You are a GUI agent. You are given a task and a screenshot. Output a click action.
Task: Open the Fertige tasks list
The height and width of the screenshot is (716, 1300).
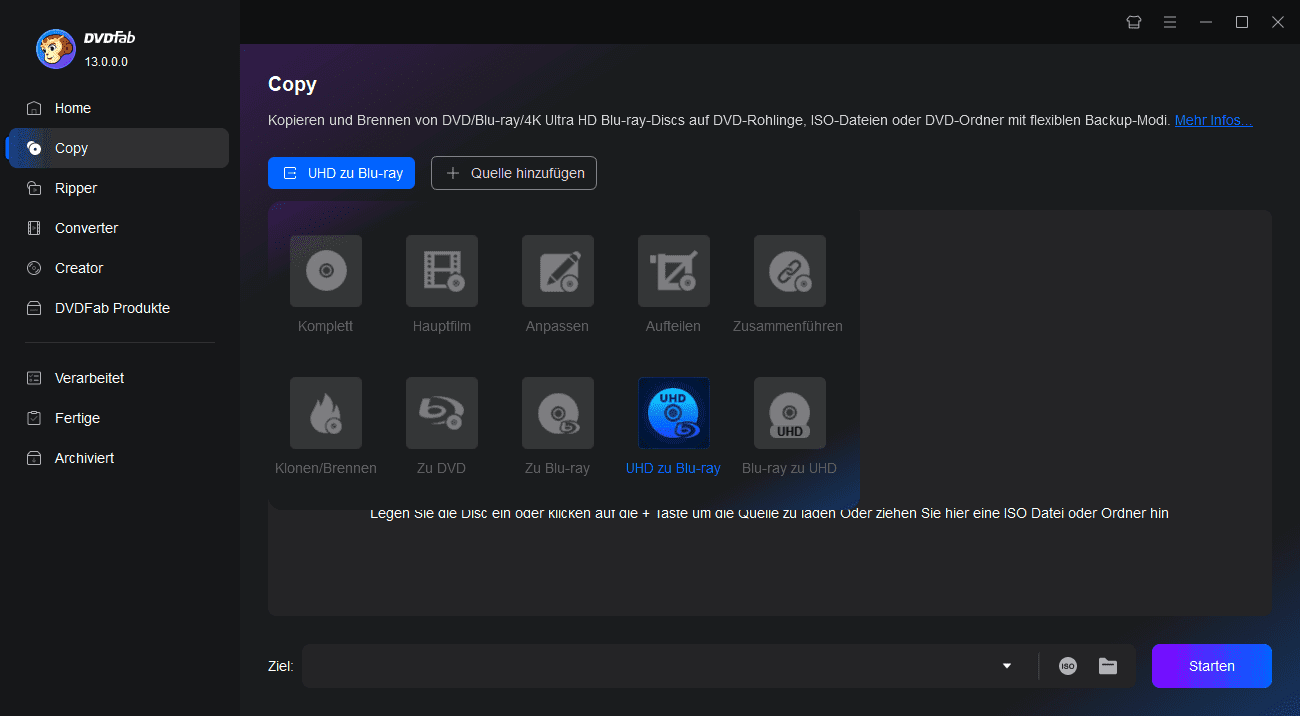click(118, 418)
